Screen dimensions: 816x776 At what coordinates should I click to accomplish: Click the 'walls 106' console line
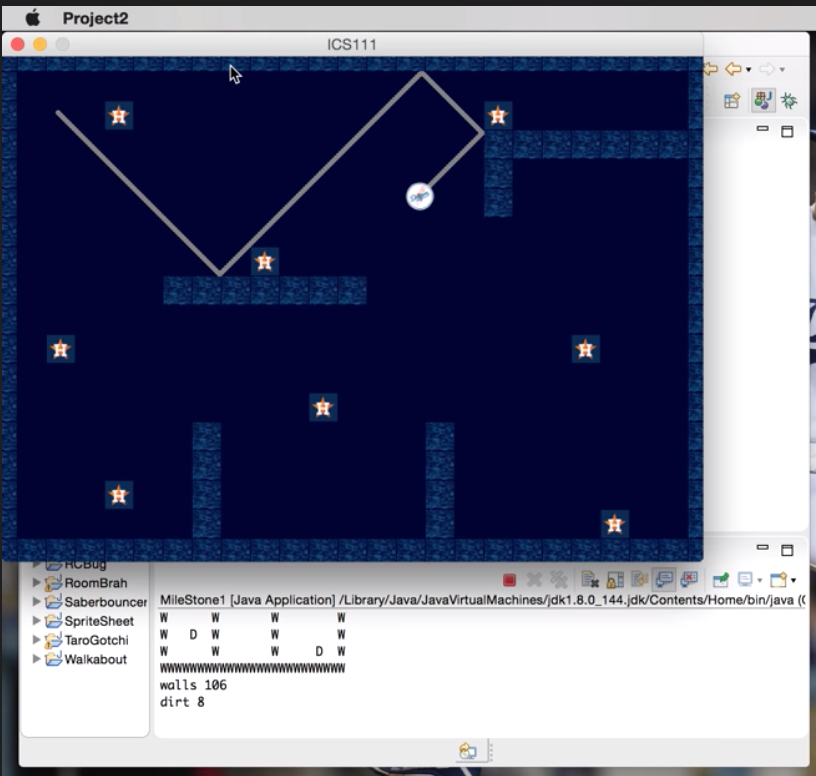point(193,685)
